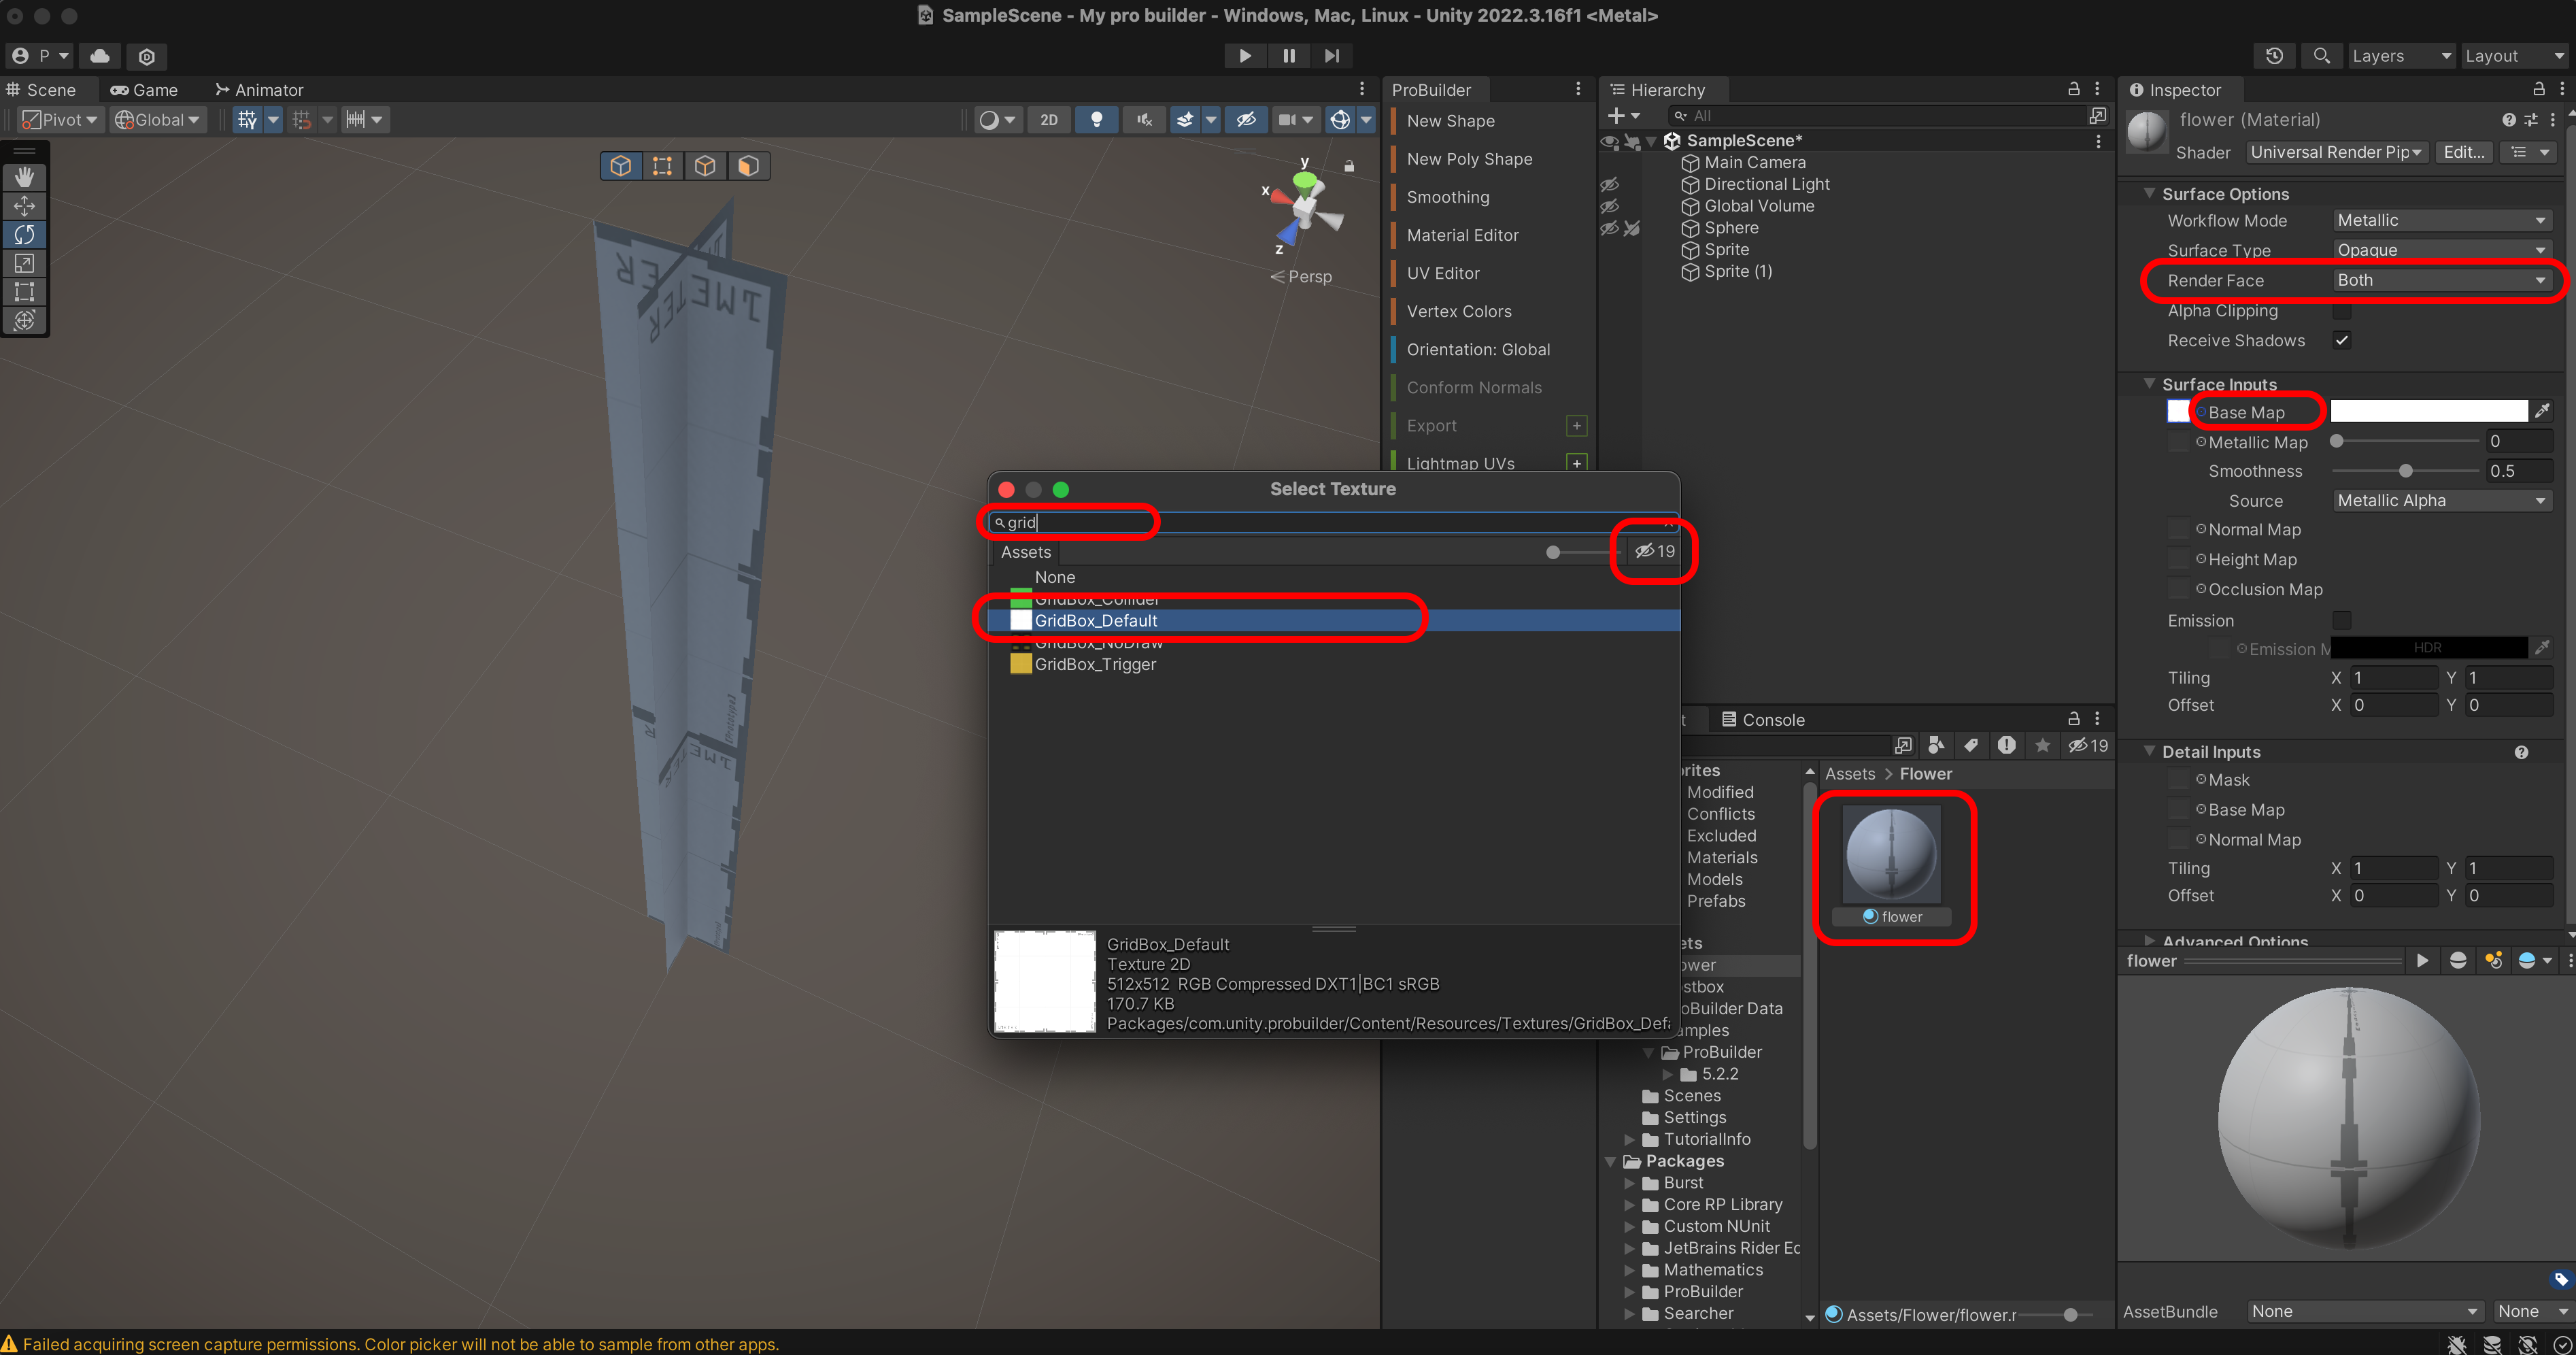Select the Move tool in scene toolbar

point(24,206)
